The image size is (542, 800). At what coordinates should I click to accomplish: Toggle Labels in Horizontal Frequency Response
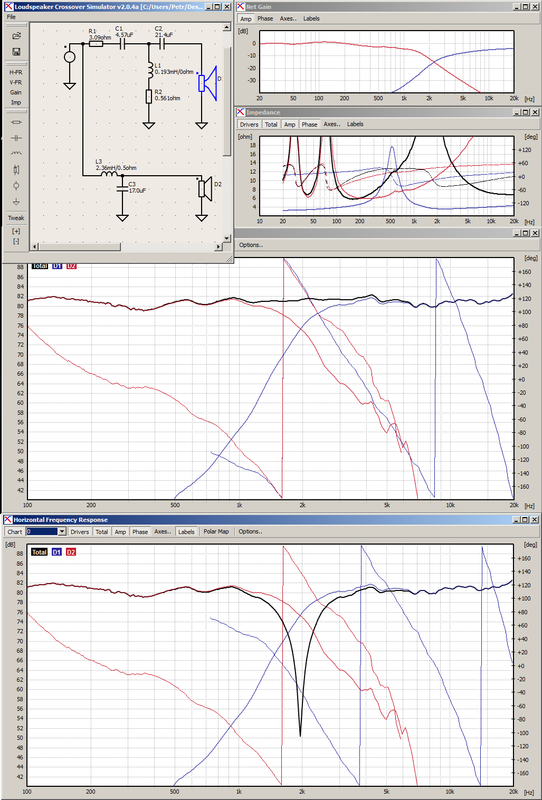(x=186, y=532)
